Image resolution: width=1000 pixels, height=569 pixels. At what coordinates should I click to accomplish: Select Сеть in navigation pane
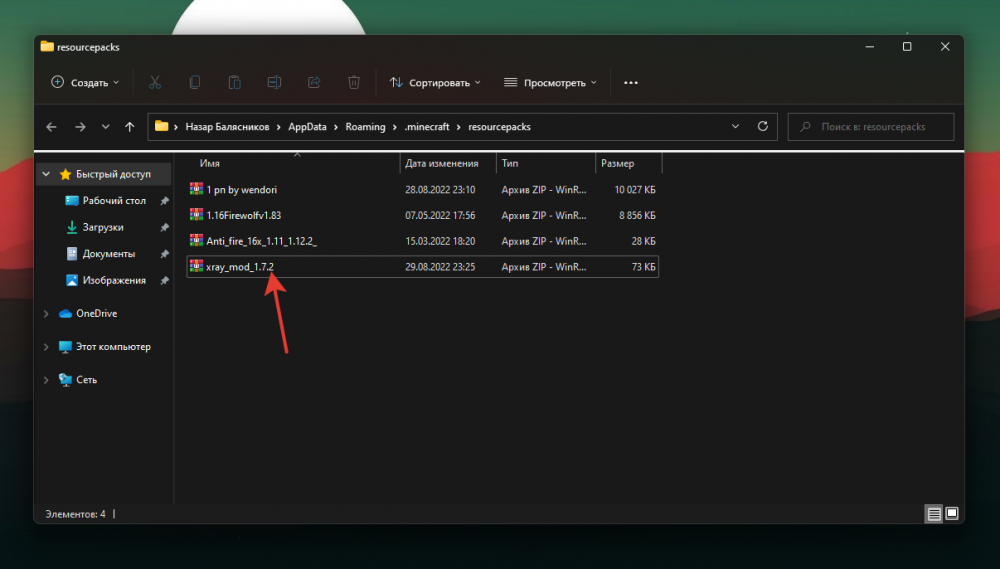click(86, 380)
